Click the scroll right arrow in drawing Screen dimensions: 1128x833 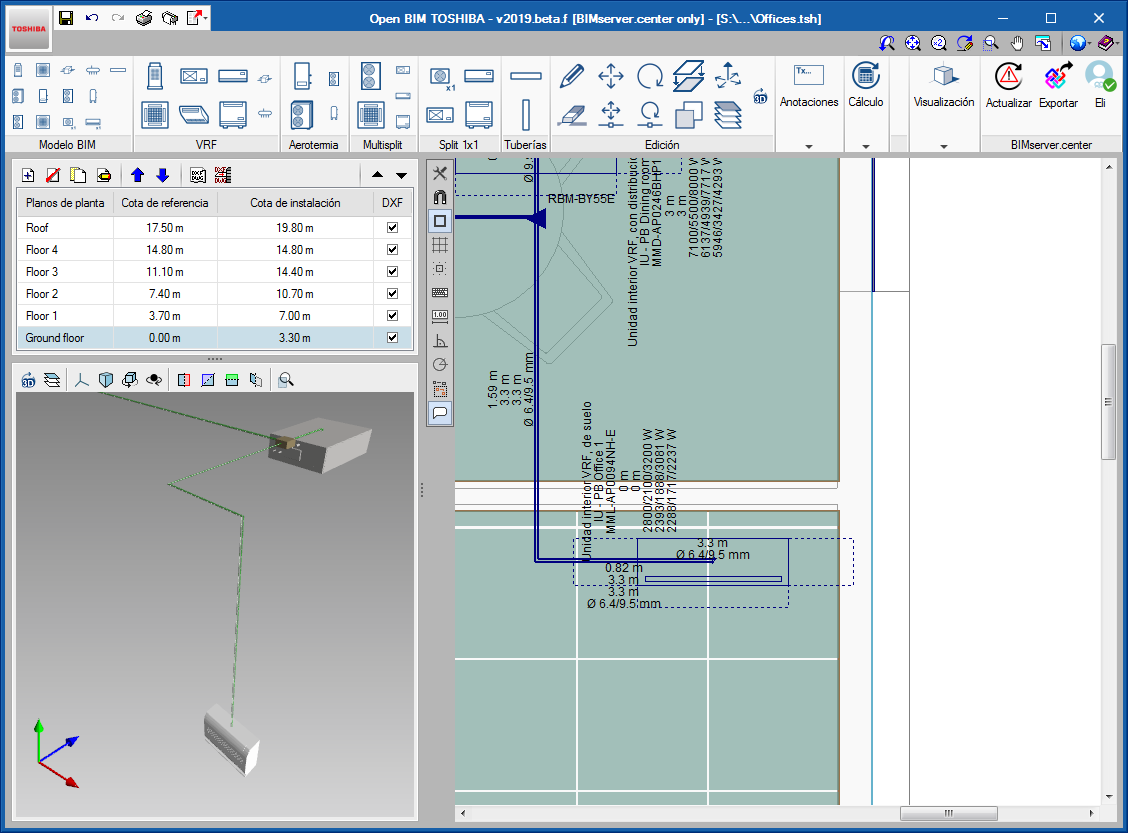[1091, 813]
